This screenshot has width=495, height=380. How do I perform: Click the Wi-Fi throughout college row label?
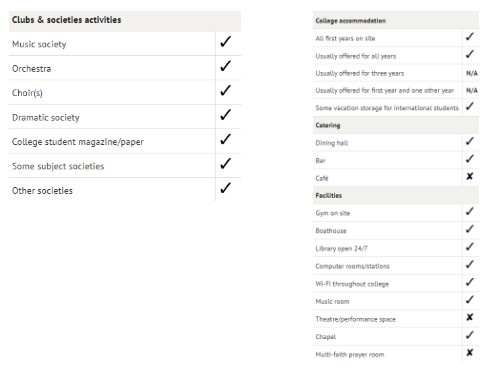tap(352, 284)
